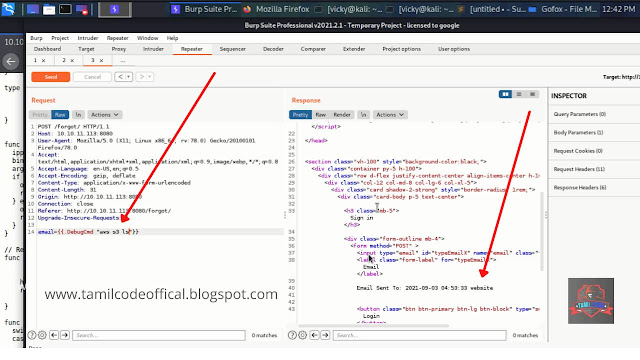This screenshot has width=640, height=360.
Task: Click request search help icon
Action: 32,335
